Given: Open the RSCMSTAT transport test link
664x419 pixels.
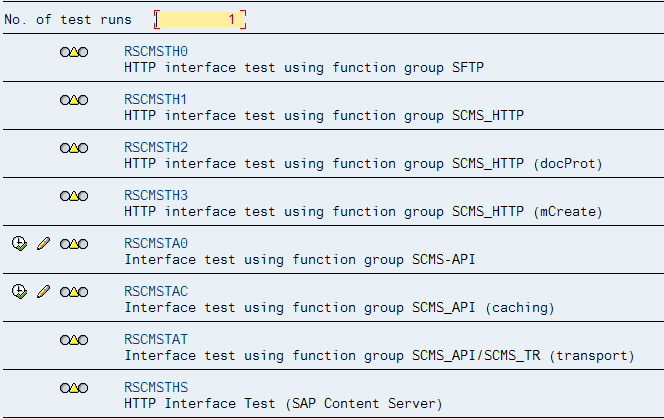Looking at the screenshot, I should pyautogui.click(x=156, y=339).
